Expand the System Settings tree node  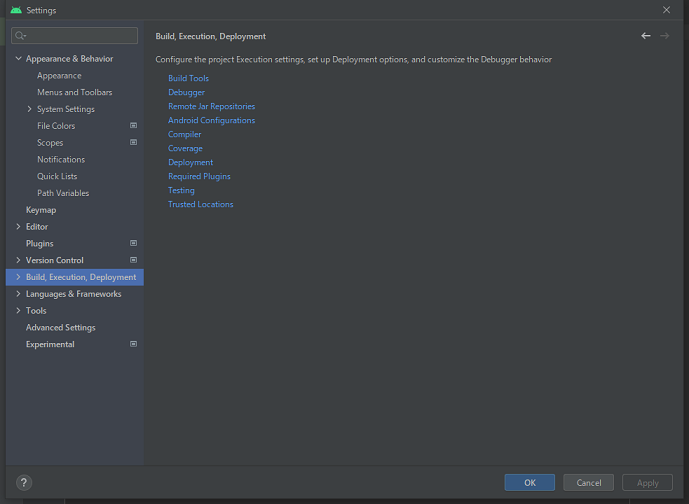(29, 109)
